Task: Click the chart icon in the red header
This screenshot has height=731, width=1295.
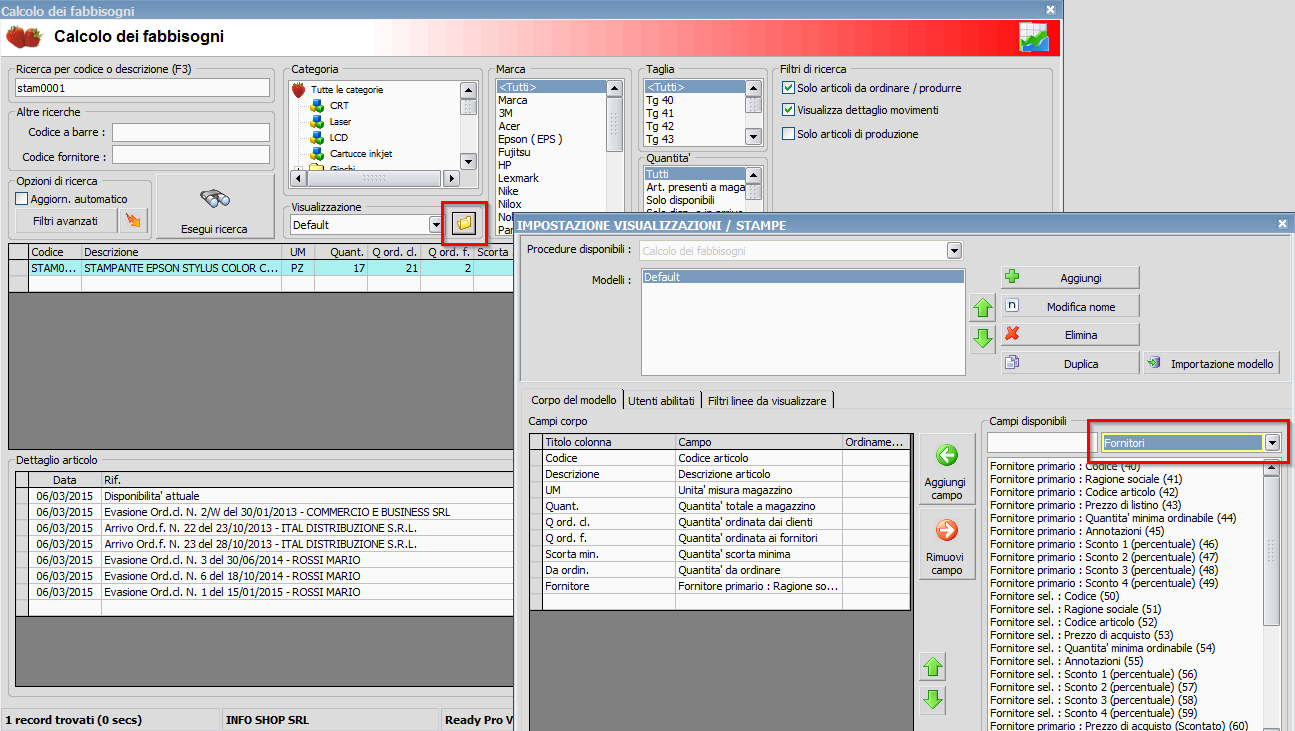Action: (x=1034, y=38)
